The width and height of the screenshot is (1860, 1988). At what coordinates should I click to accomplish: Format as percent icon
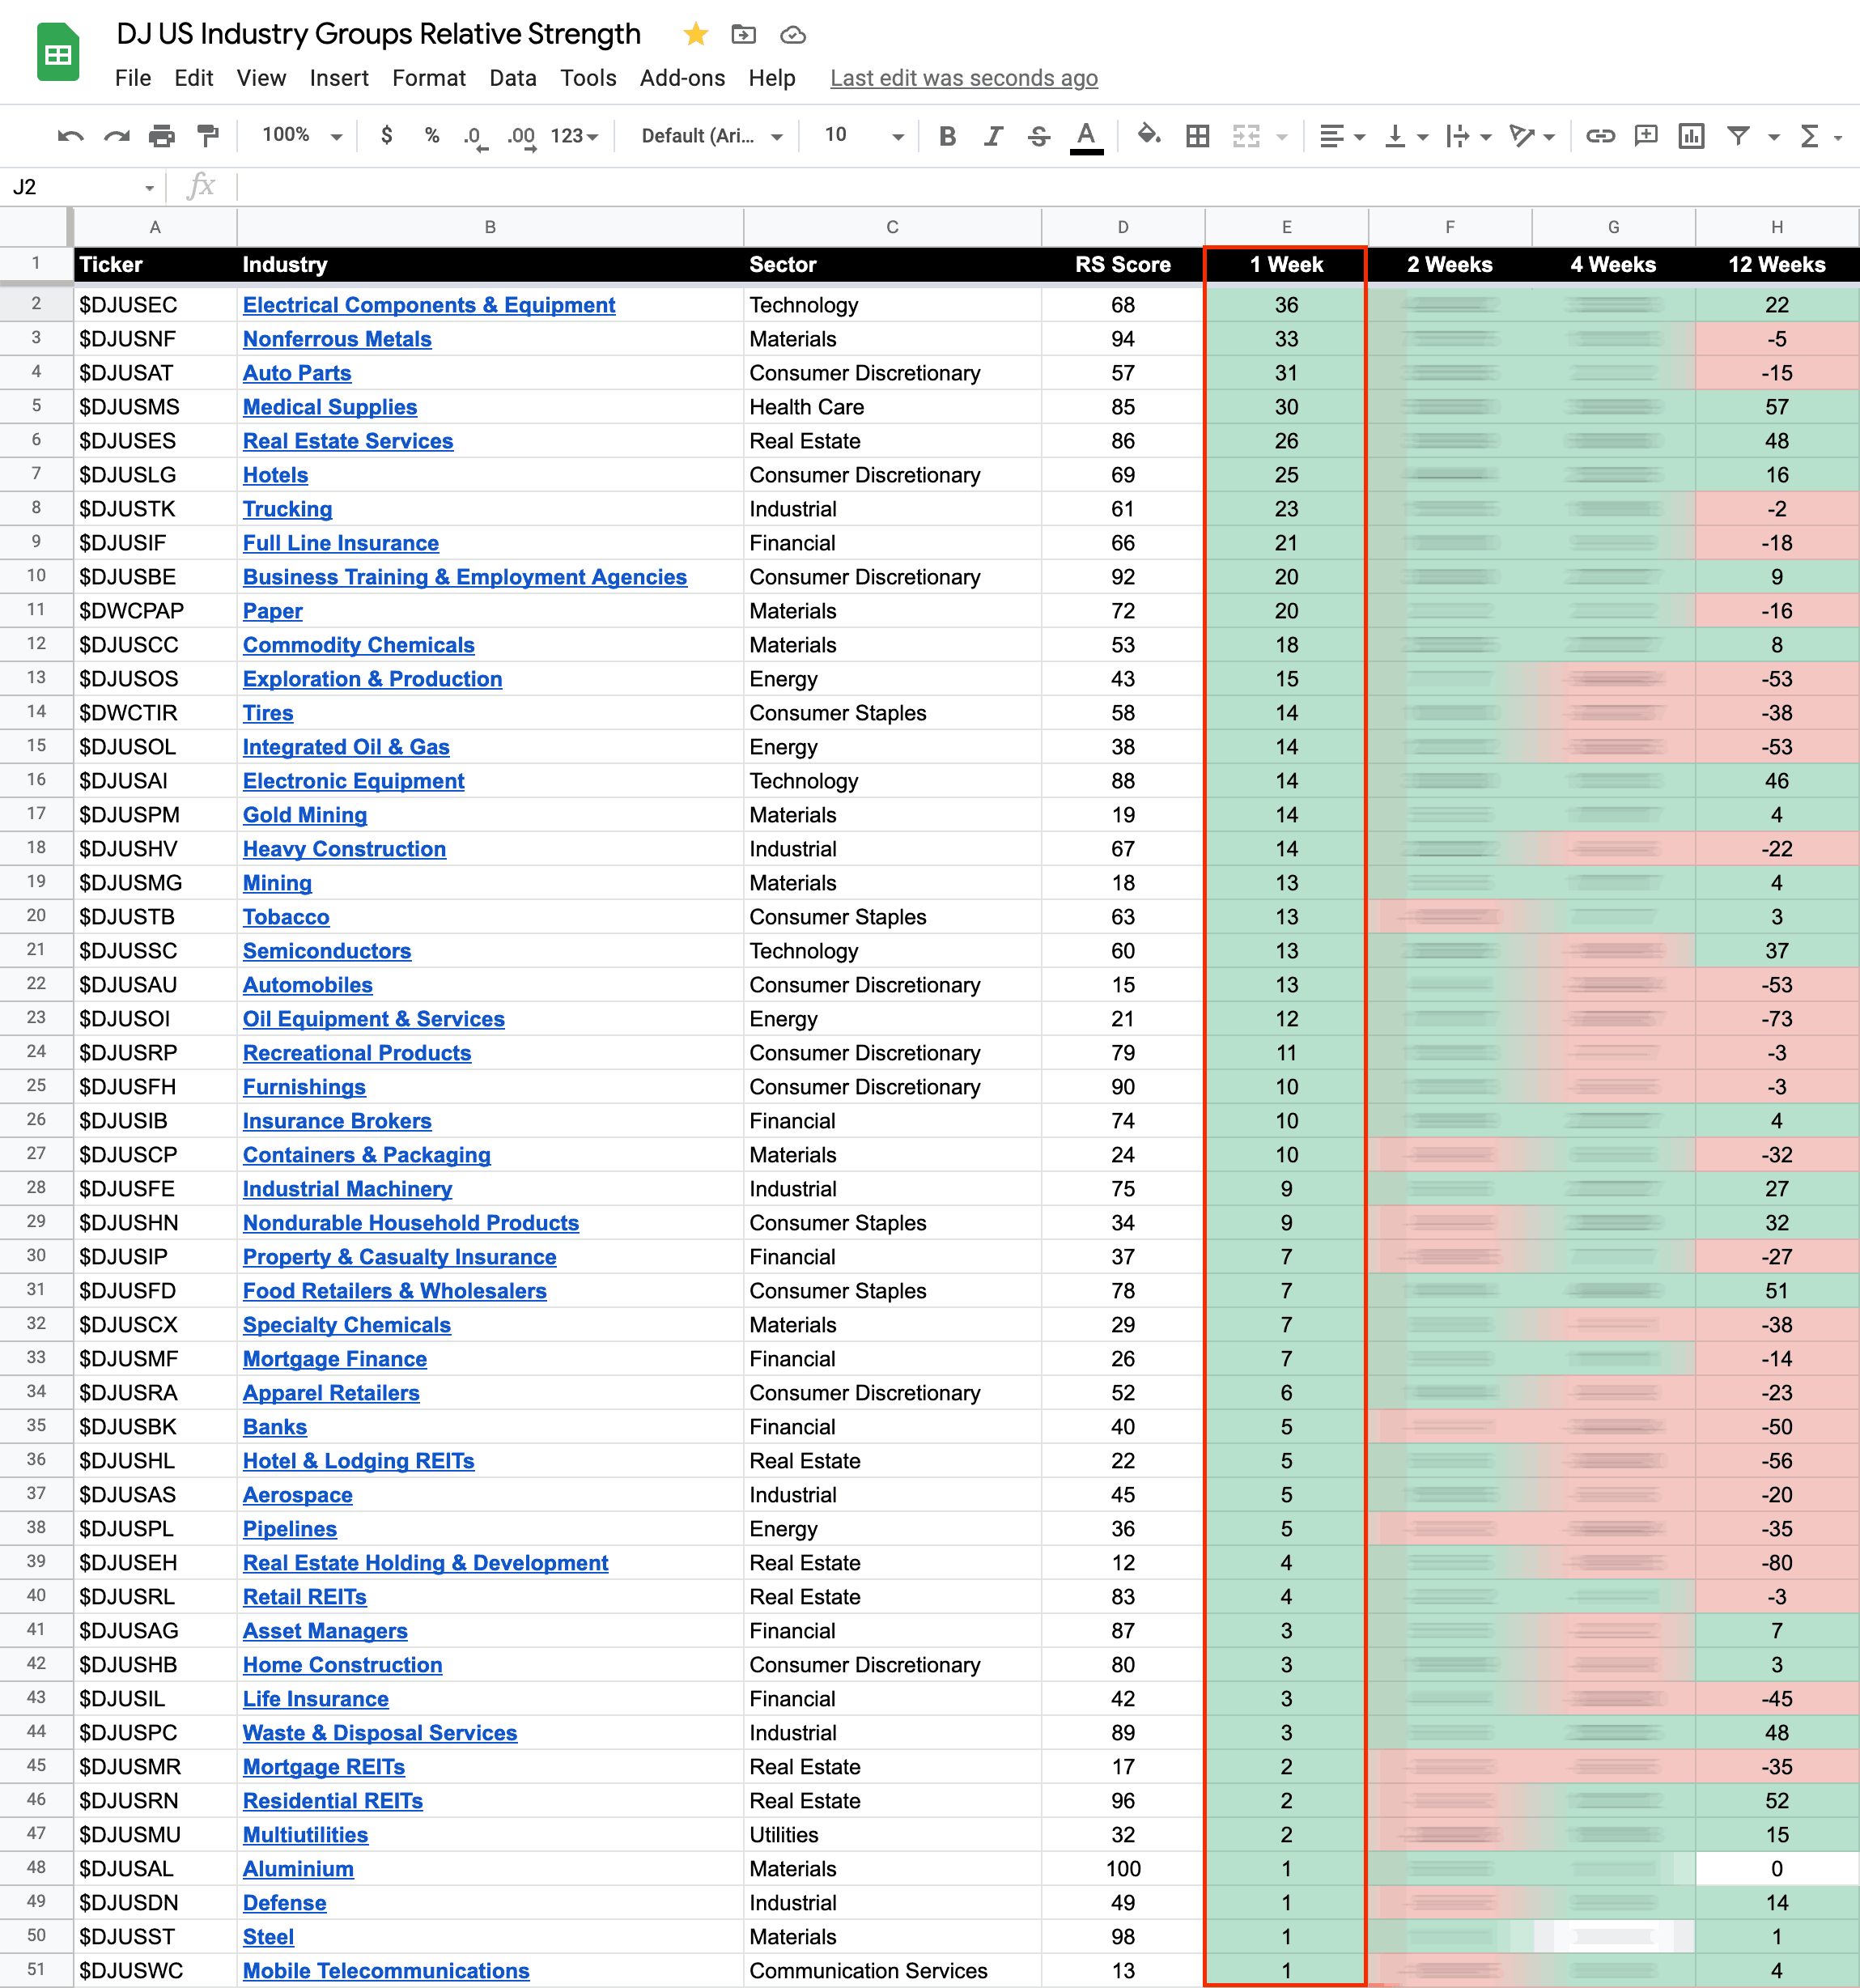point(432,135)
